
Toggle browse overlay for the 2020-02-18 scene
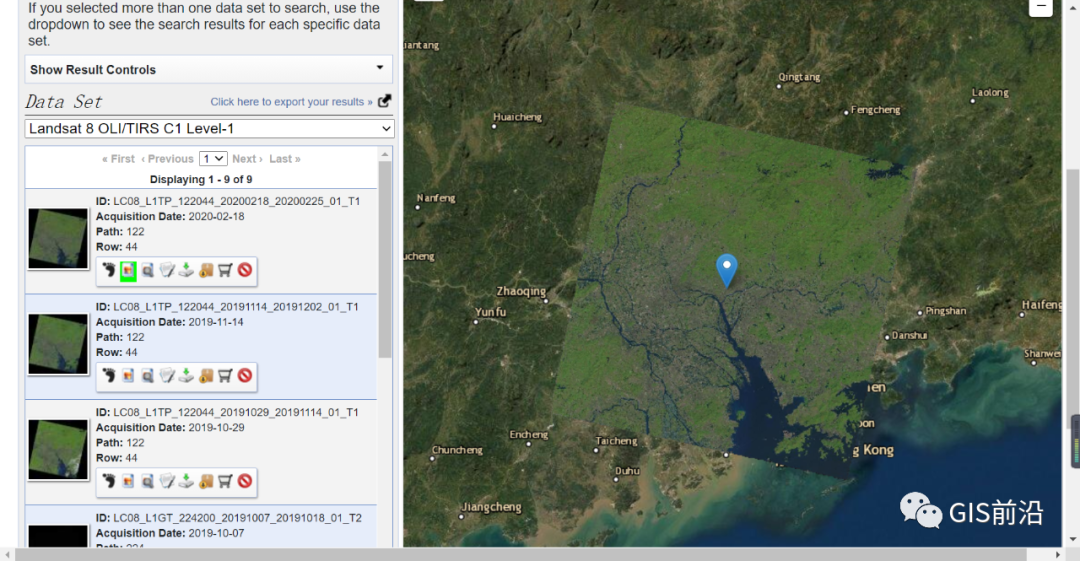(x=128, y=270)
